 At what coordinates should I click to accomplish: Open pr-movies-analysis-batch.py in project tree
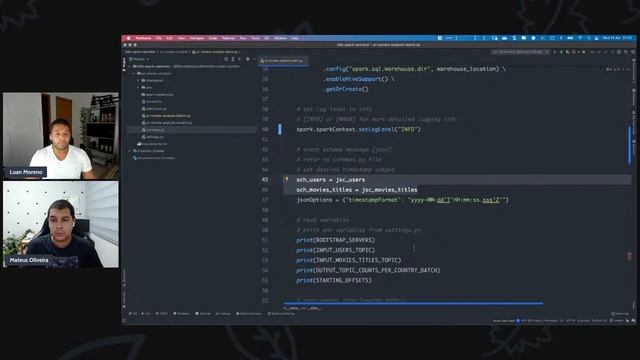tap(166, 116)
